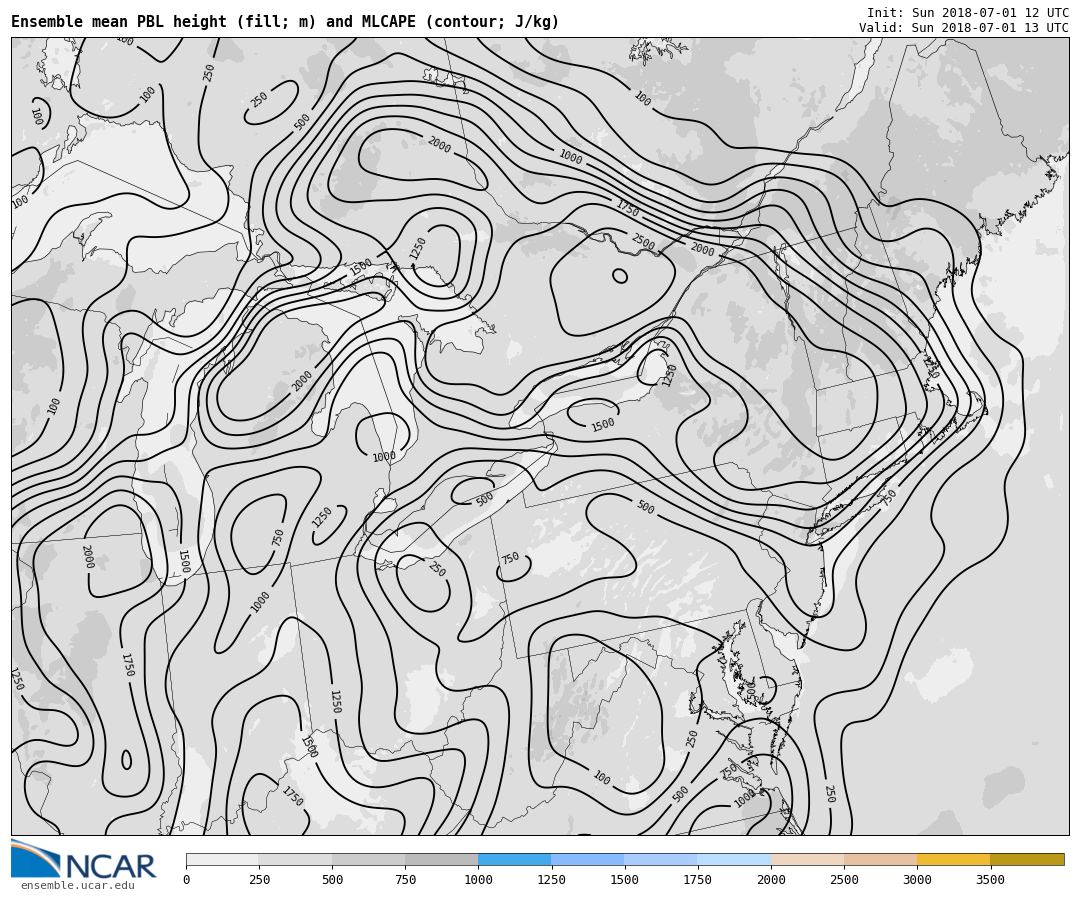Click the NCAR logo
Viewport: 1080px width, 898px height.
(x=84, y=859)
